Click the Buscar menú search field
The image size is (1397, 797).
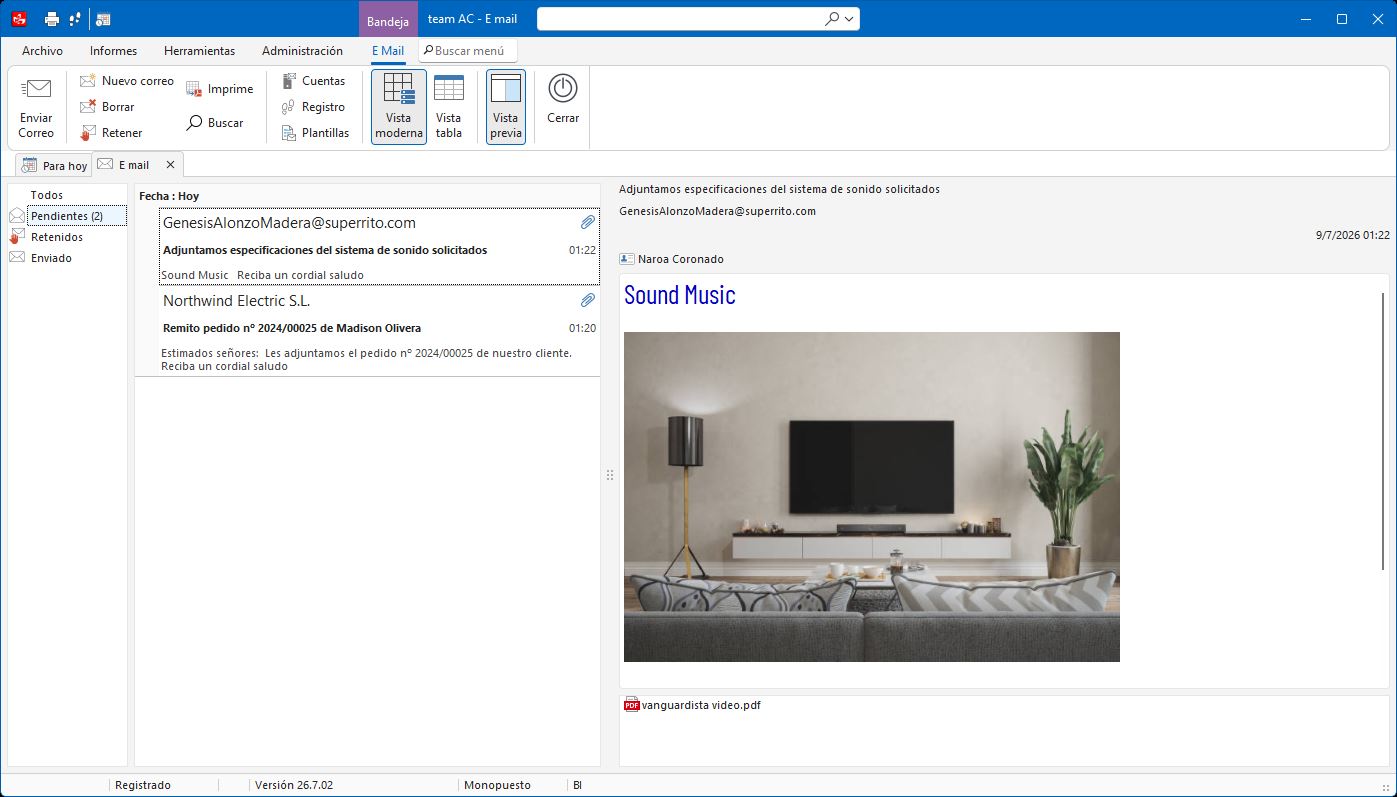click(468, 51)
